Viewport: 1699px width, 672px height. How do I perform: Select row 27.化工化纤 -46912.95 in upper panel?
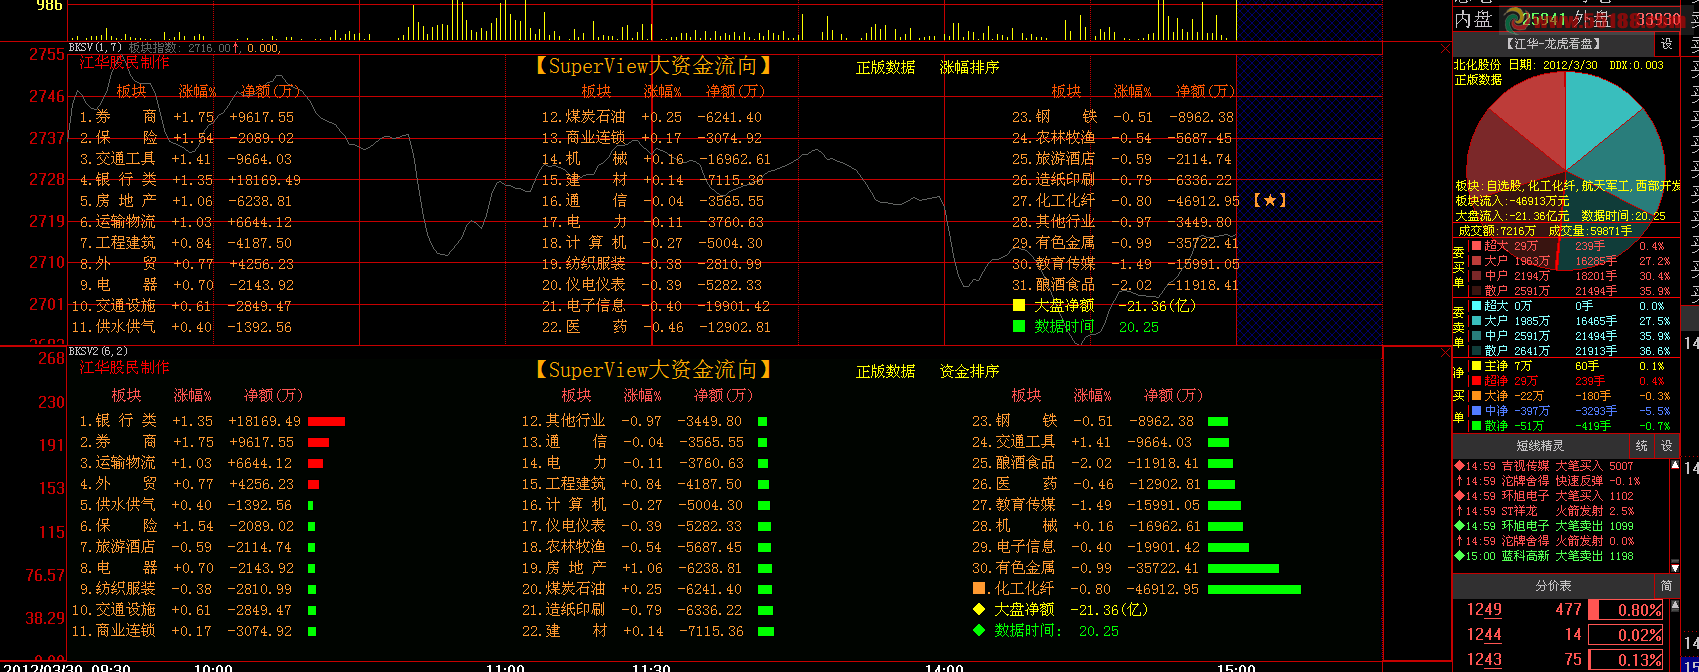1126,201
